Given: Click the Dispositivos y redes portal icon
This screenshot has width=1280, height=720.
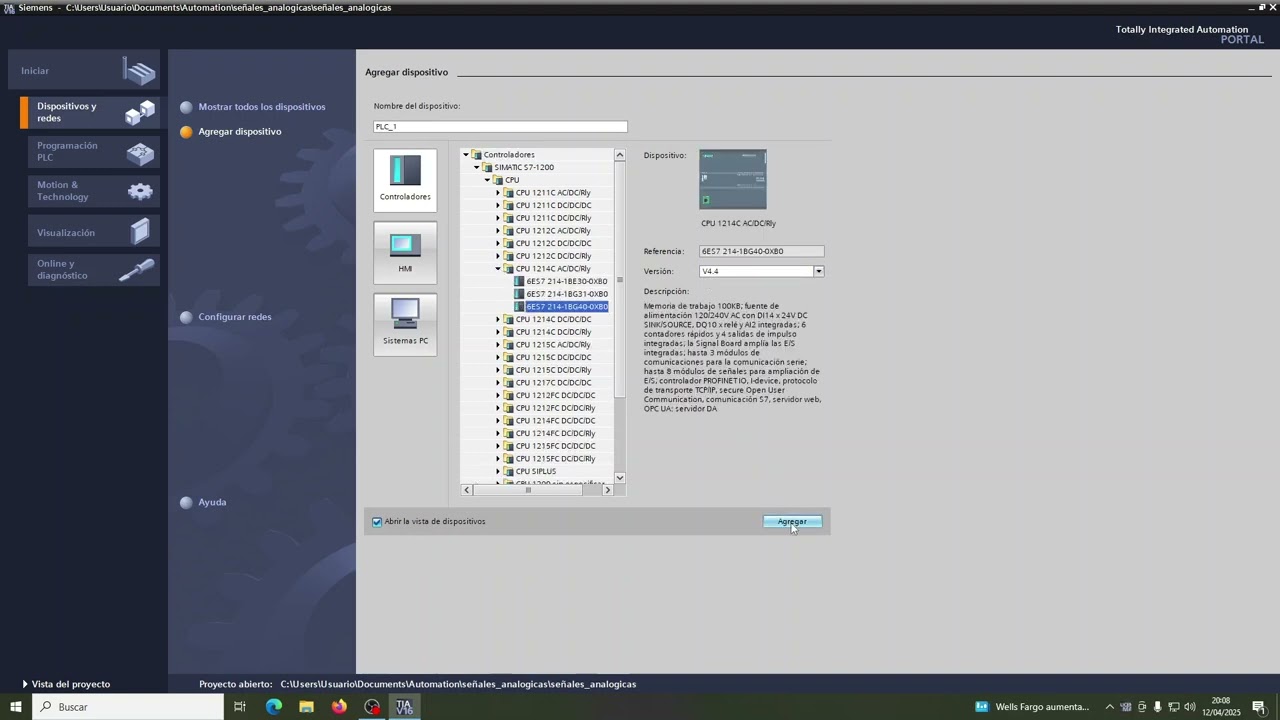Looking at the screenshot, I should pos(140,112).
